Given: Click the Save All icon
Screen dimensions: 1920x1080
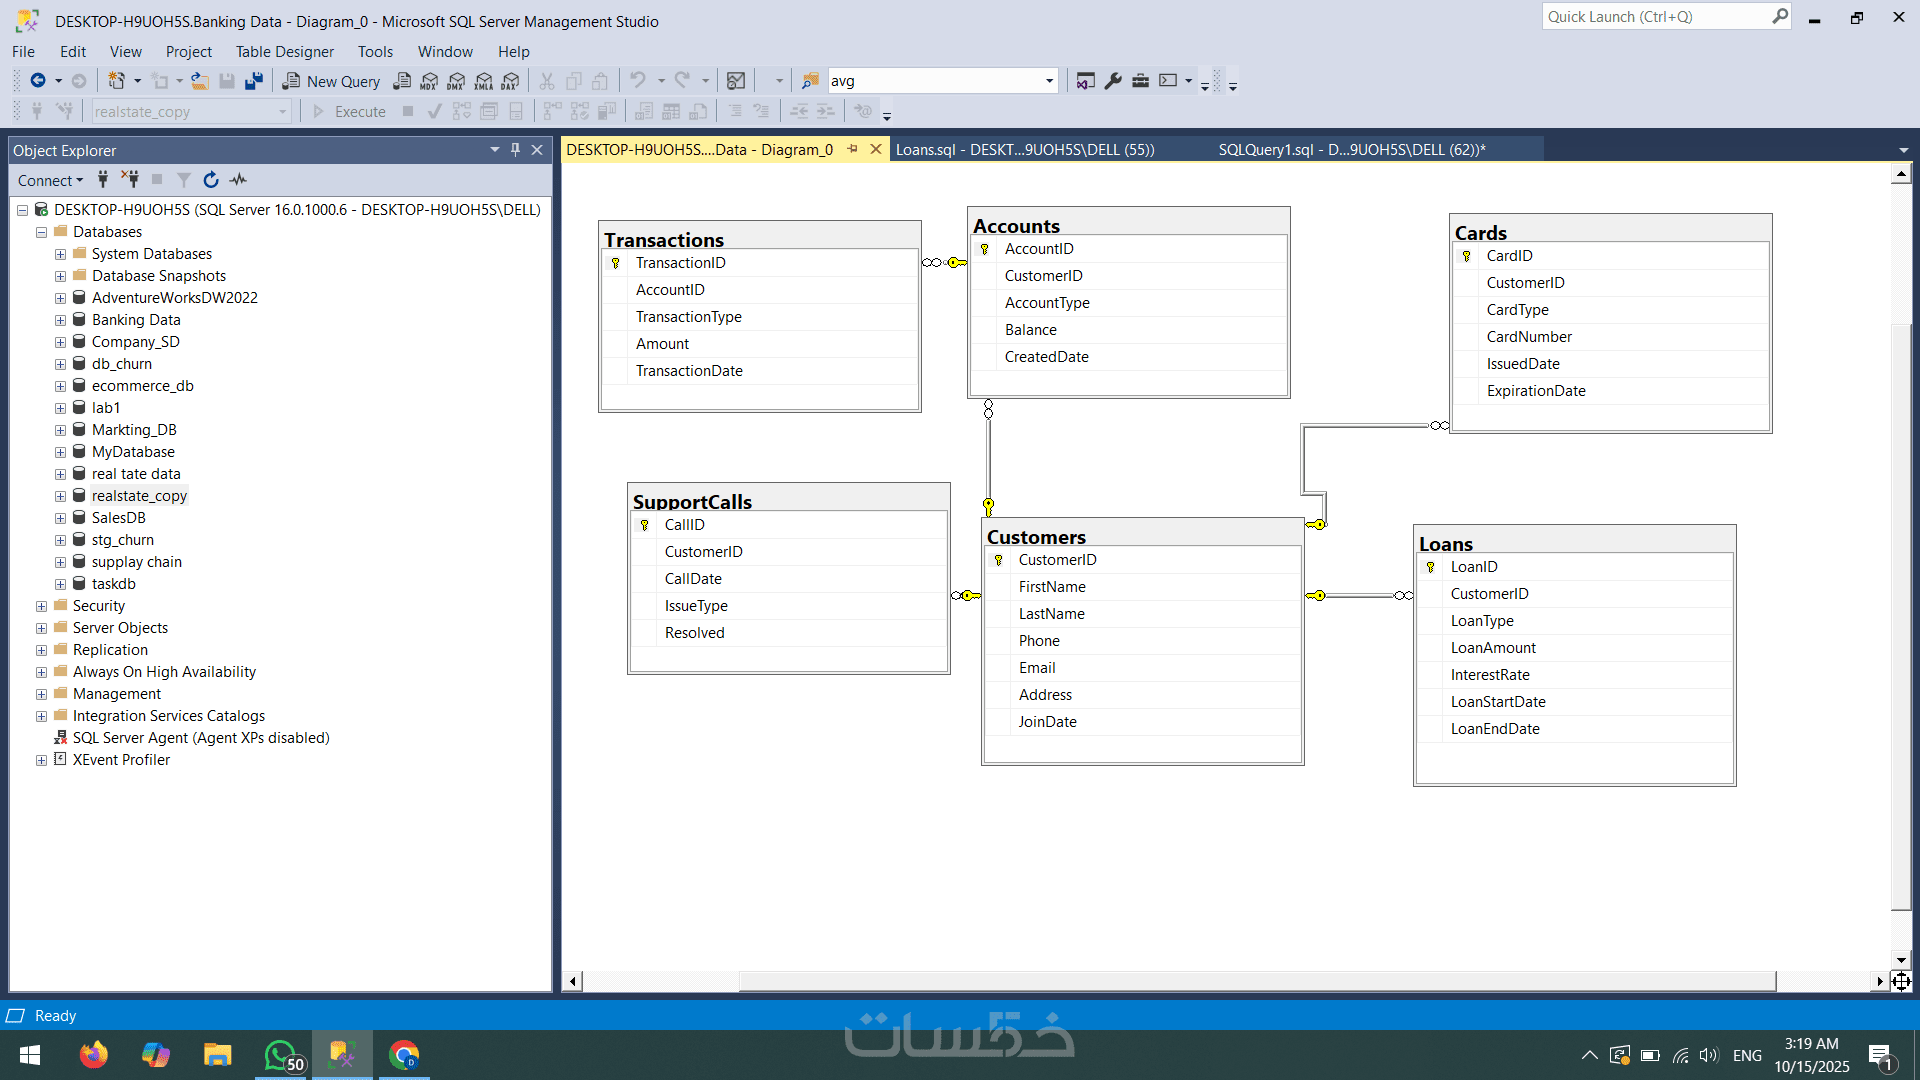Looking at the screenshot, I should click(x=254, y=81).
